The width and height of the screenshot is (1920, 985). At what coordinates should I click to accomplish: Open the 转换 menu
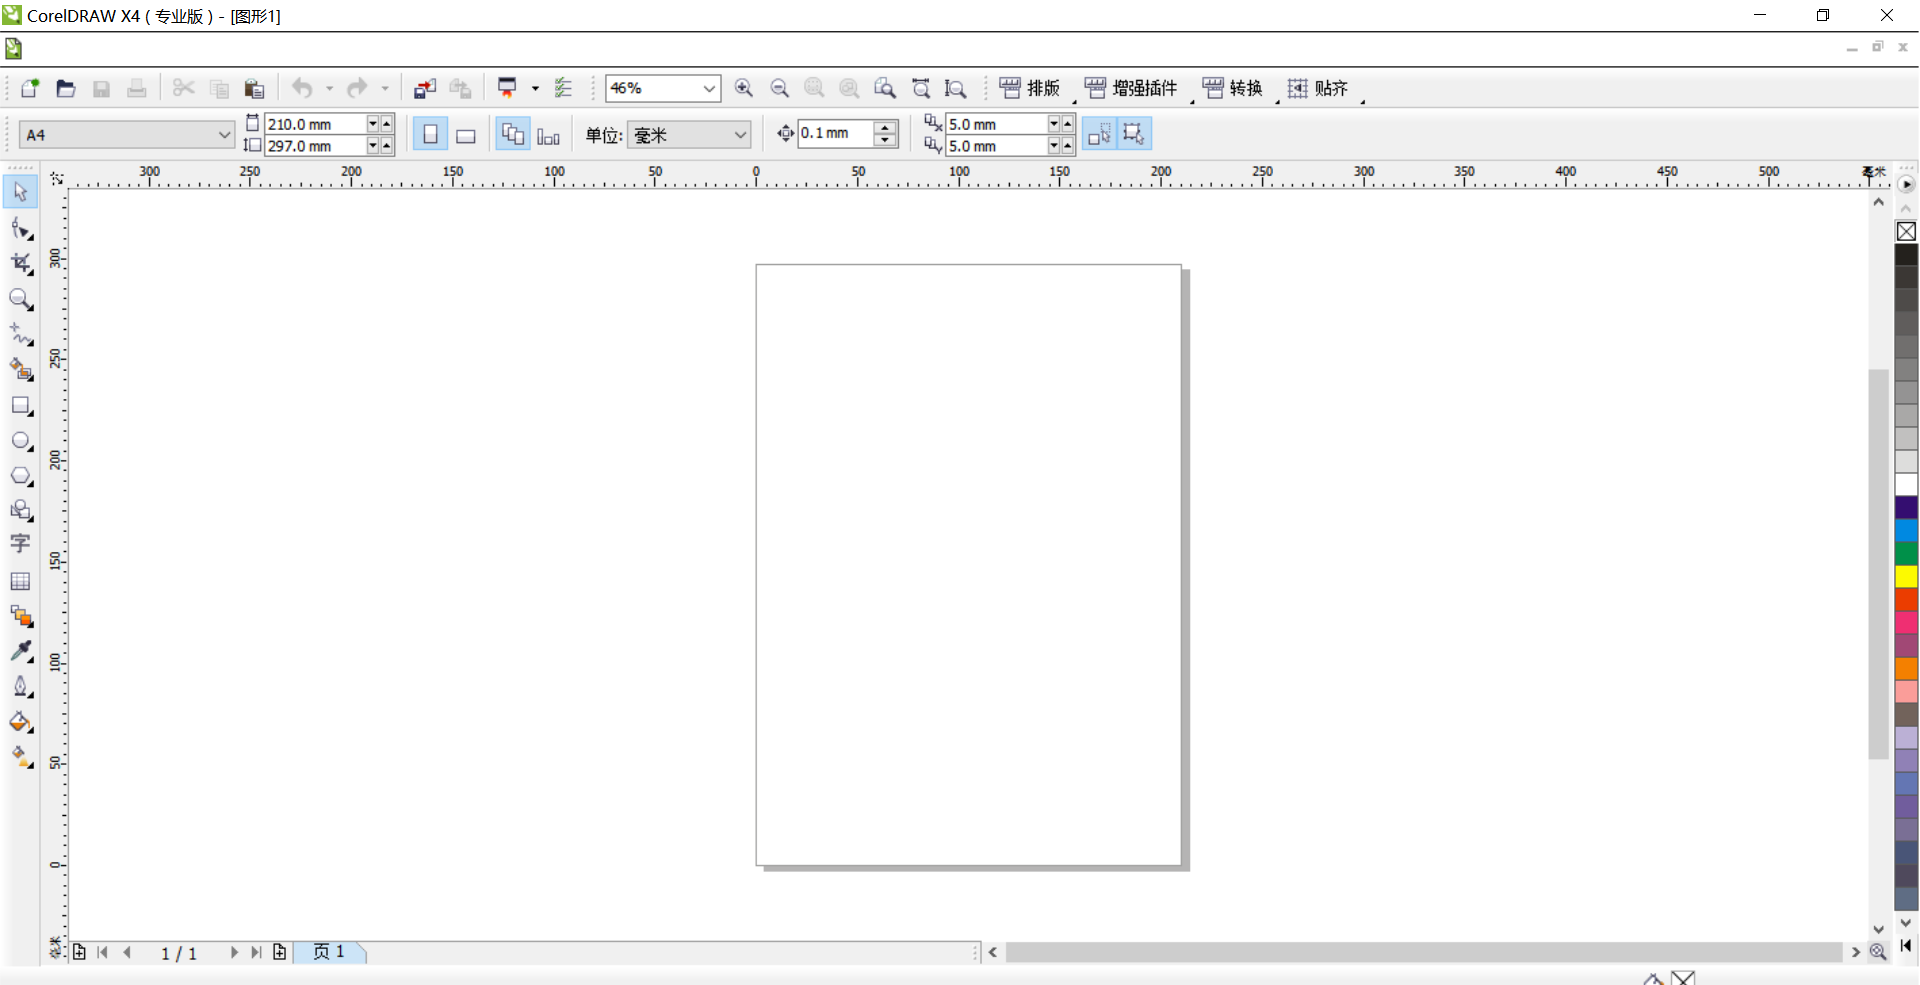coord(1233,88)
